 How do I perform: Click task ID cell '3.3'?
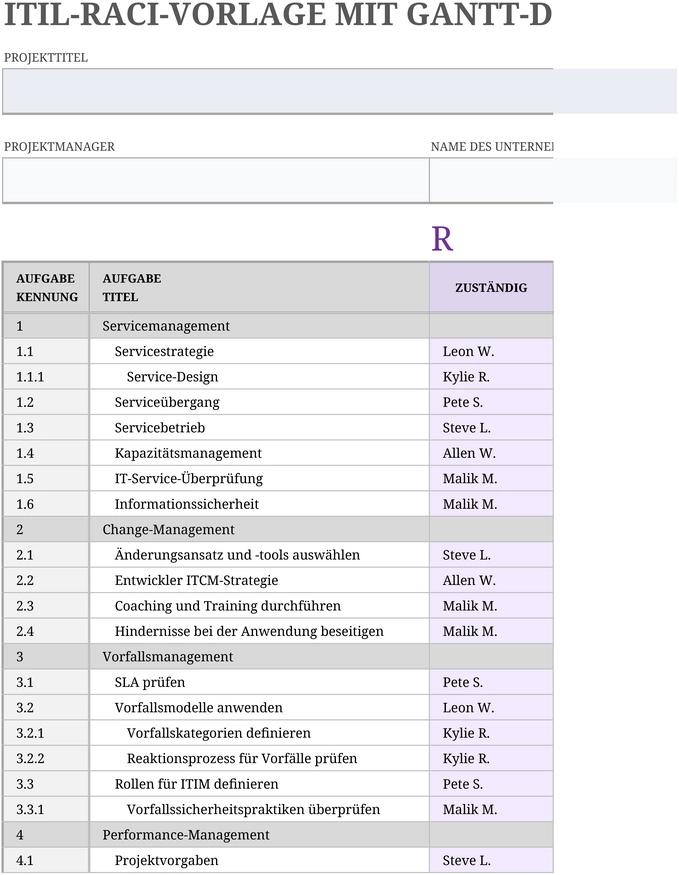[46, 784]
